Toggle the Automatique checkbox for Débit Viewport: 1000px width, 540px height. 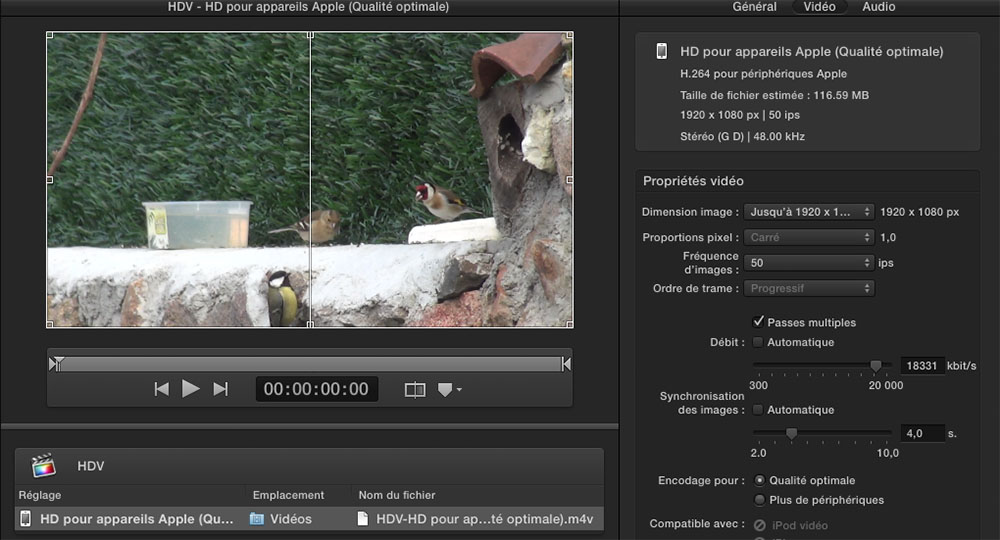(758, 342)
